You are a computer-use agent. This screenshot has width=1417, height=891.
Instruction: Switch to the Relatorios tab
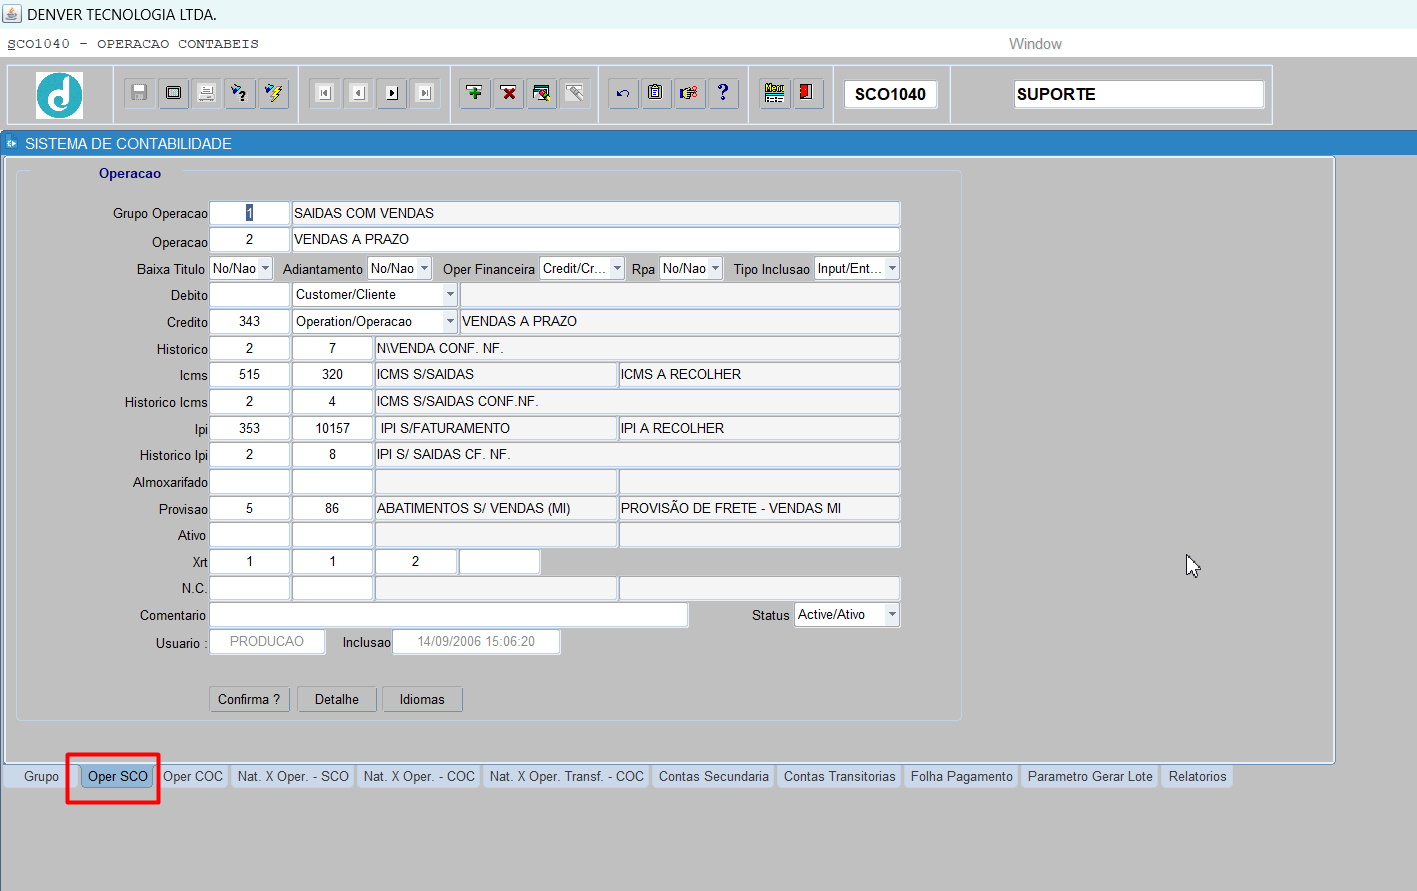pyautogui.click(x=1197, y=776)
